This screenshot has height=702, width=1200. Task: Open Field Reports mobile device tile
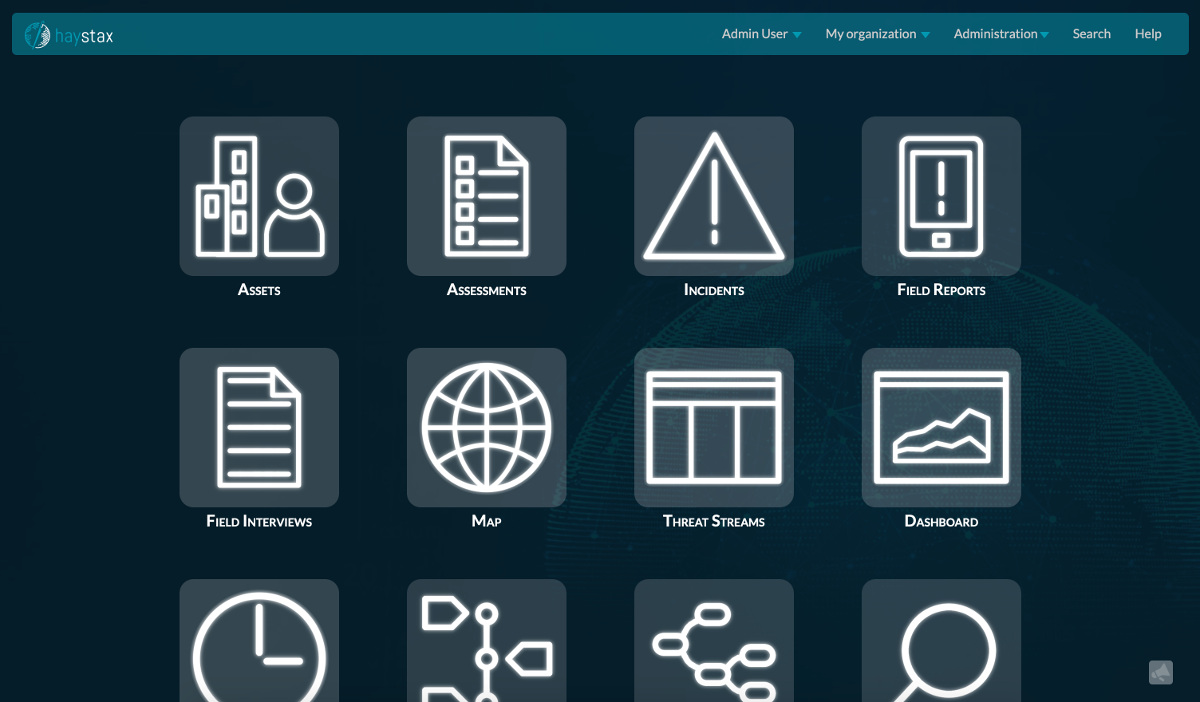pos(941,196)
